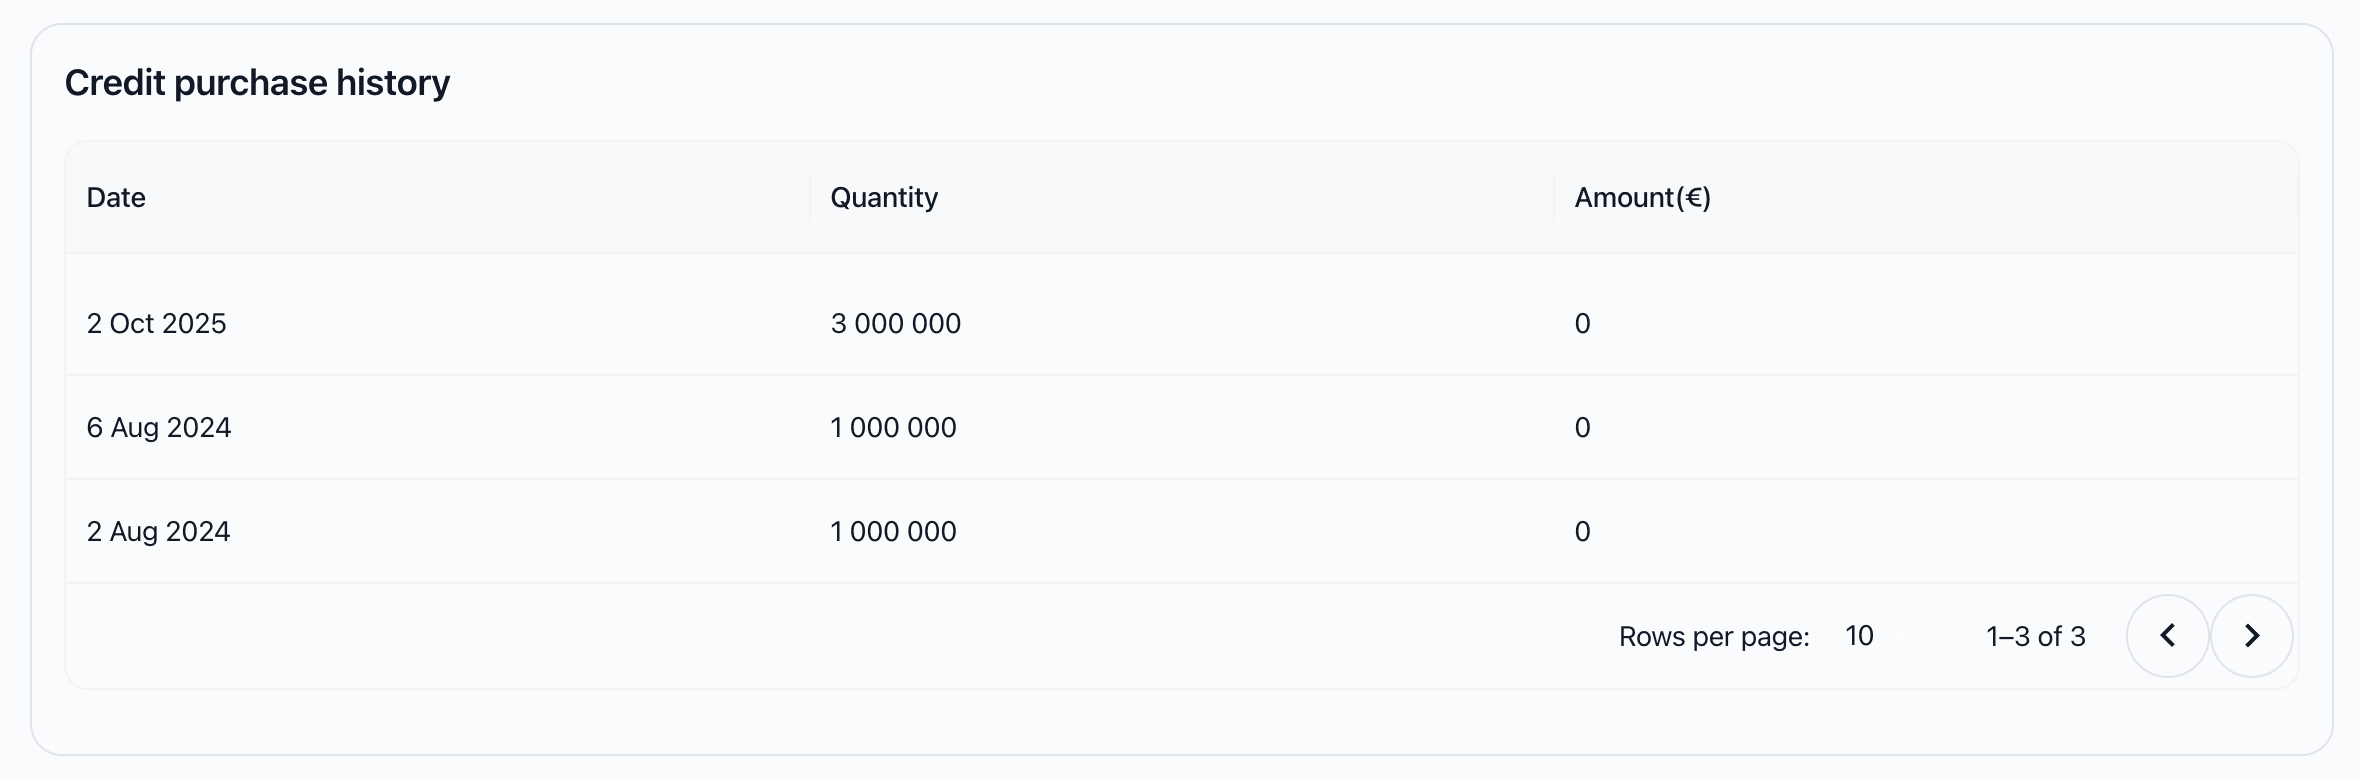
Task: Select the 2 Oct 2025 row date
Action: pyautogui.click(x=156, y=323)
